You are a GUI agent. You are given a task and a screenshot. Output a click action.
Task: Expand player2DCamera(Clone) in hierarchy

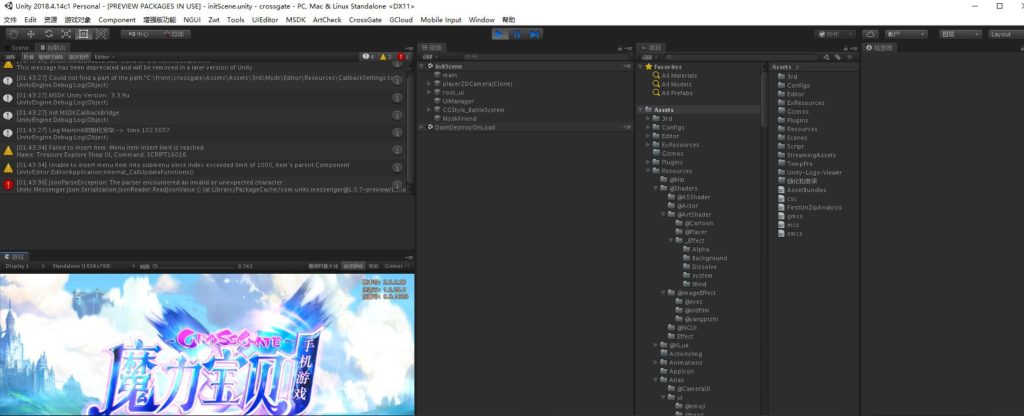(429, 84)
